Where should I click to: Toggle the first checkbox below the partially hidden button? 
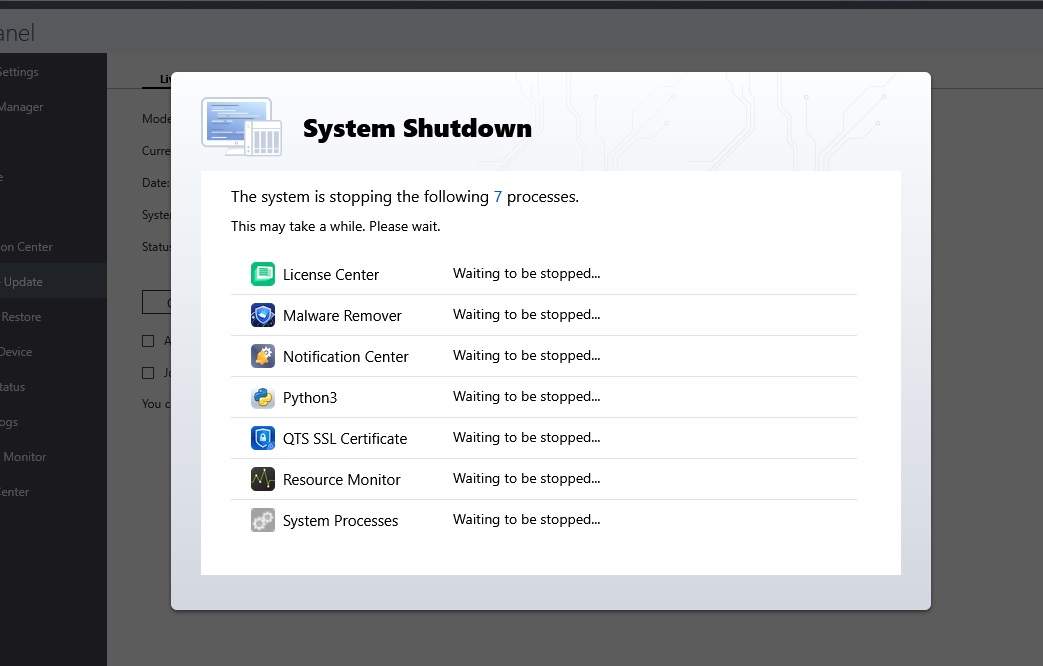click(x=148, y=341)
